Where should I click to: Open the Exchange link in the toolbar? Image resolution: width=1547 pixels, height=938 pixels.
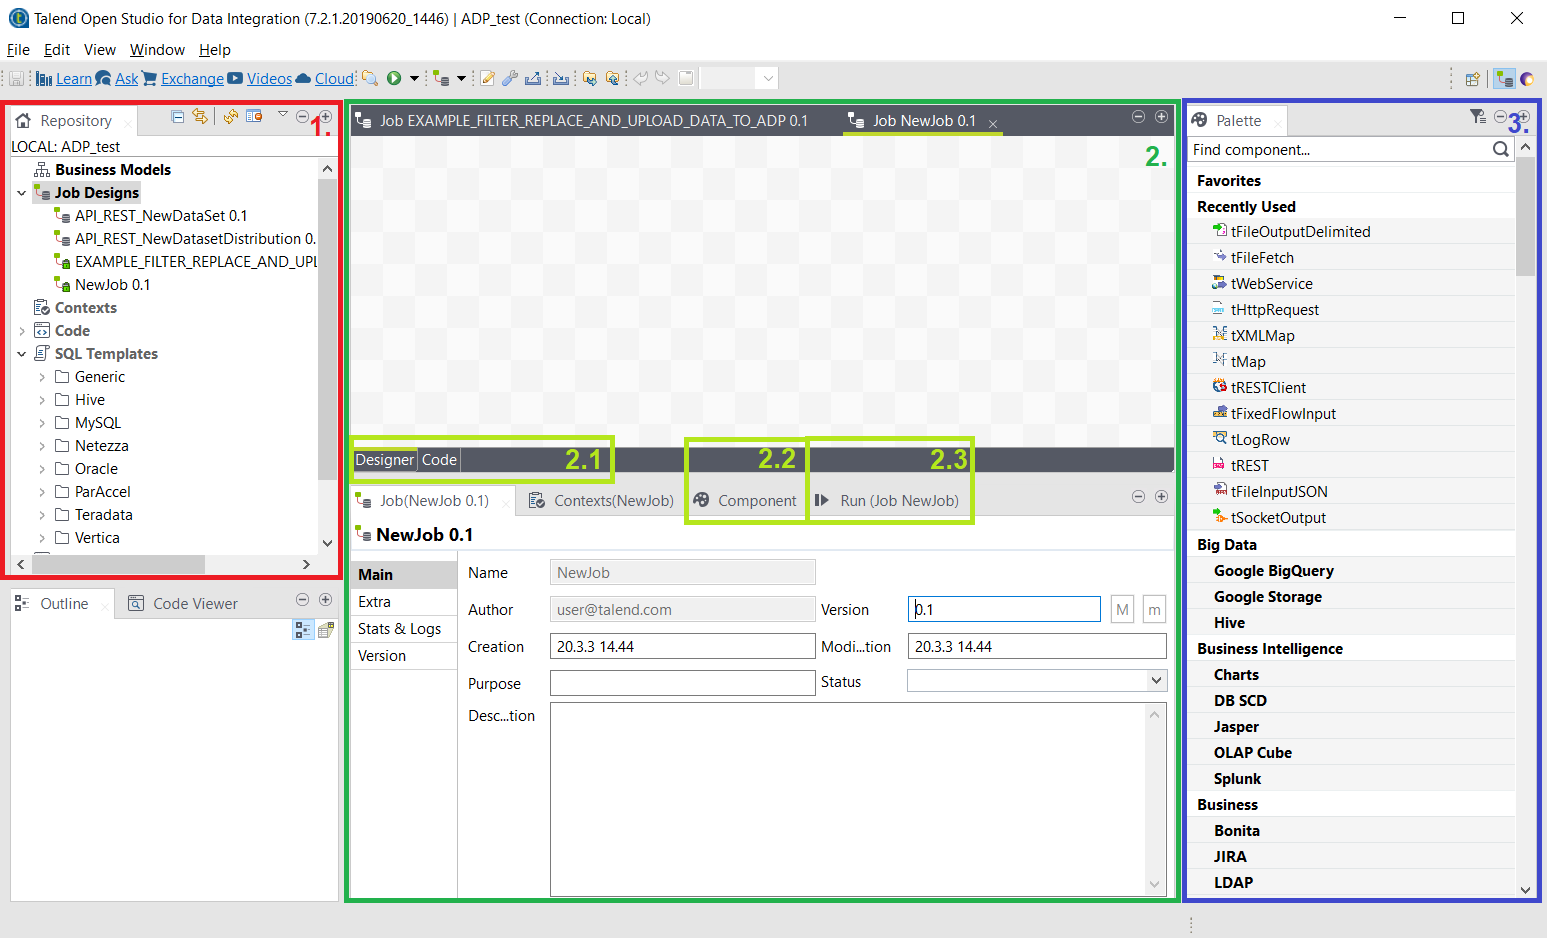pyautogui.click(x=192, y=79)
